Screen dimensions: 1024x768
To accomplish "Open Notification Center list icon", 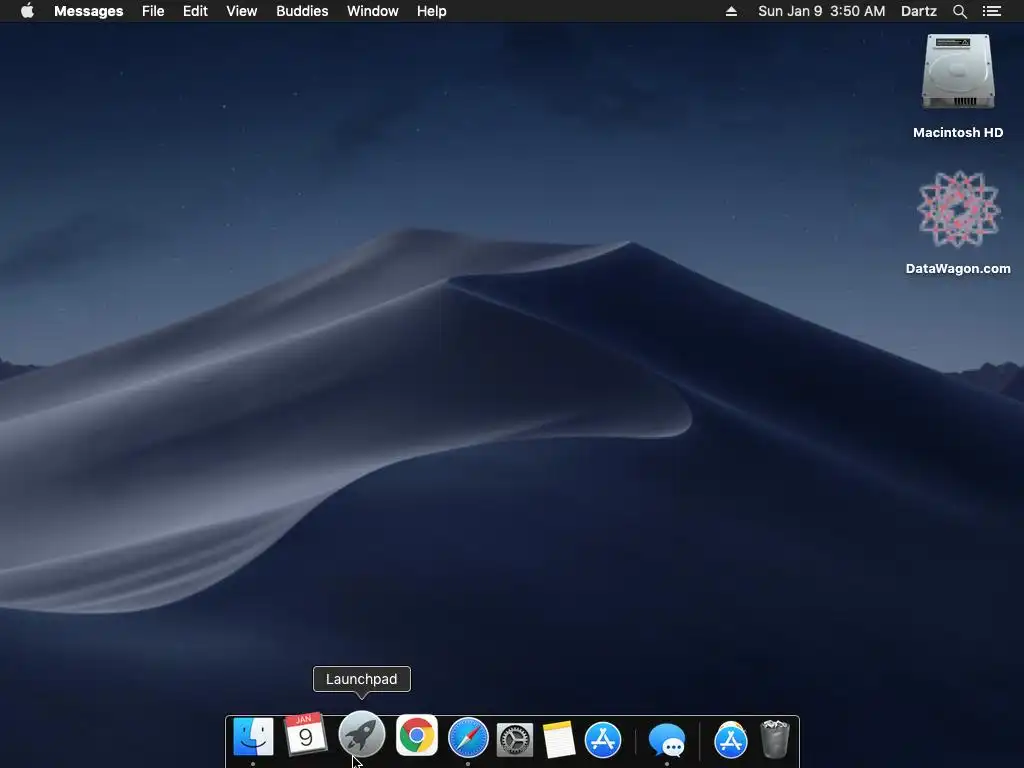I will click(991, 11).
